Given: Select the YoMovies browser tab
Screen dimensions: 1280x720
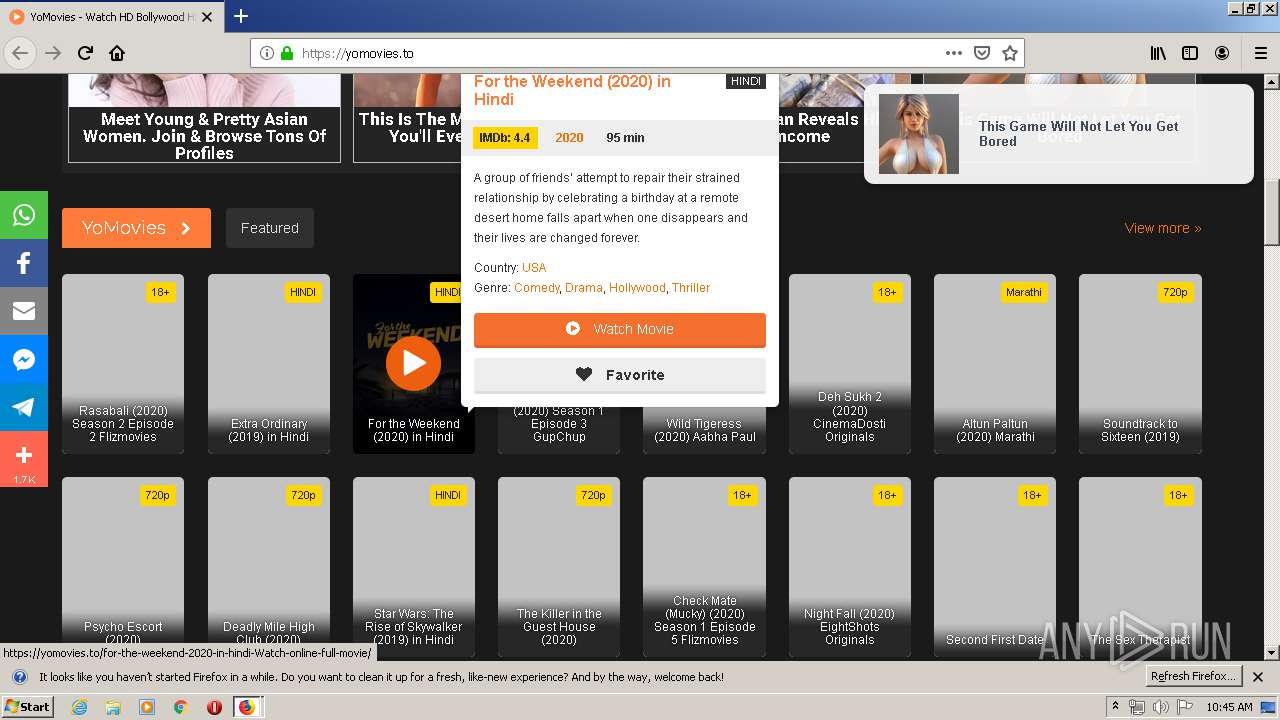Looking at the screenshot, I should (x=110, y=16).
